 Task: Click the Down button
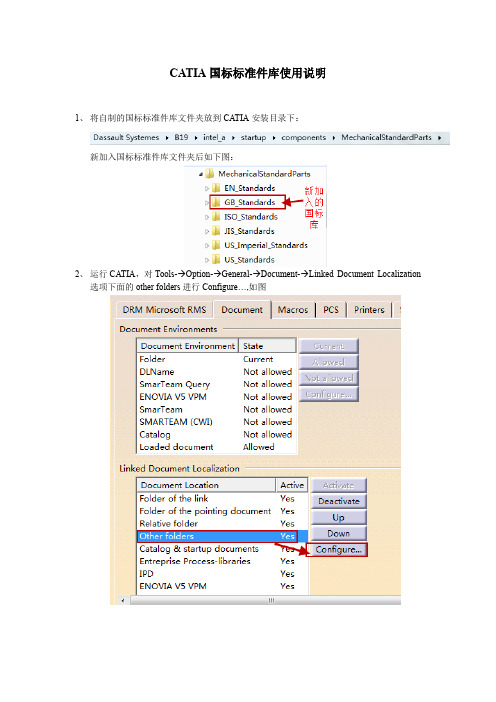339,534
